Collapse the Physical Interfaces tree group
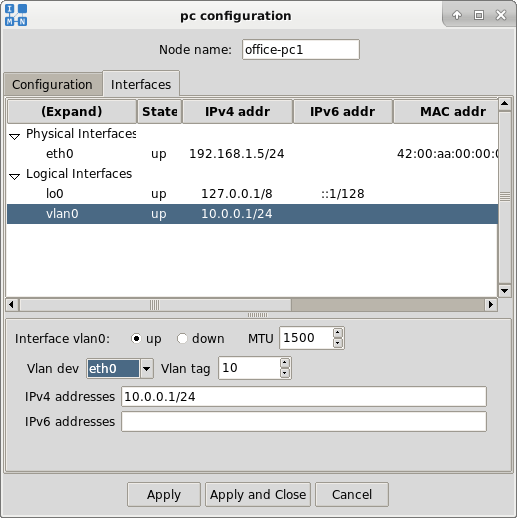517x518 pixels. 14,136
